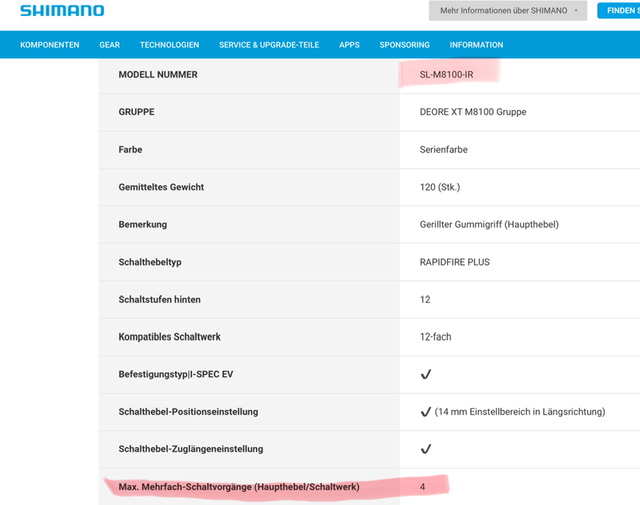This screenshot has height=505, width=640.
Task: Click 'Befestigungstyp|I-SPEC EV' label
Action: click(x=176, y=374)
